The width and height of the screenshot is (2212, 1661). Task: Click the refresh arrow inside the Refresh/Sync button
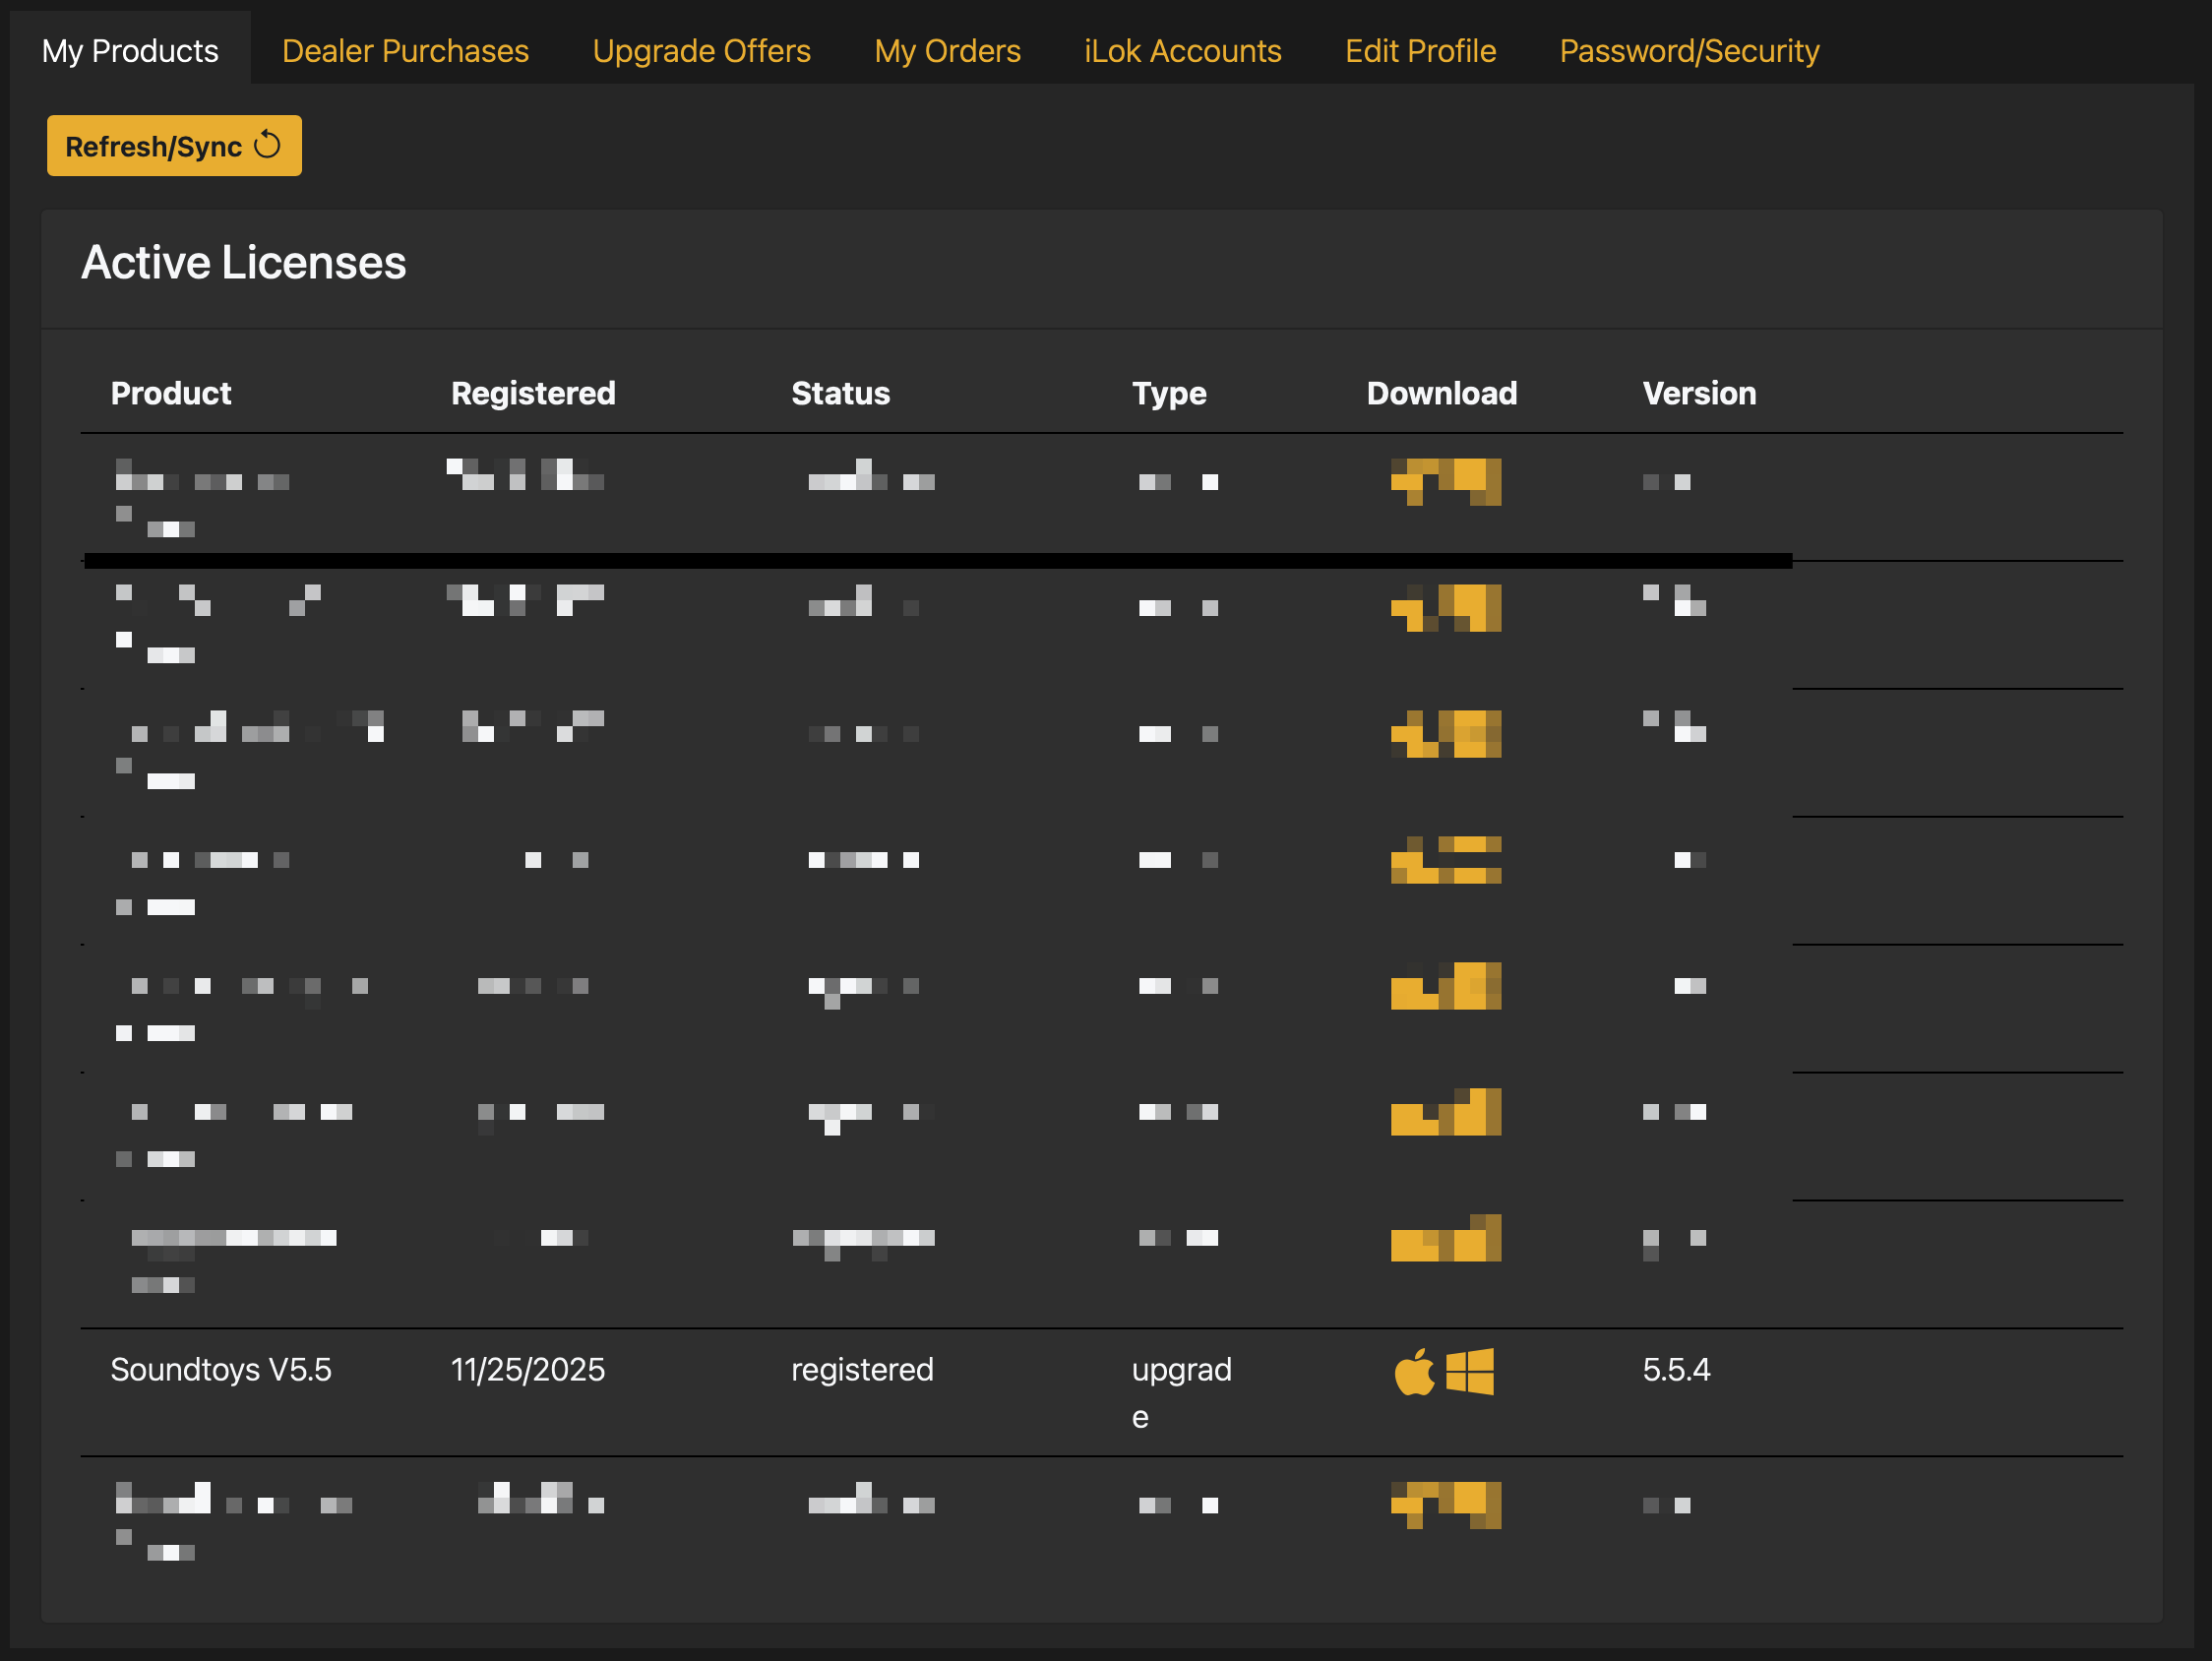pyautogui.click(x=266, y=145)
